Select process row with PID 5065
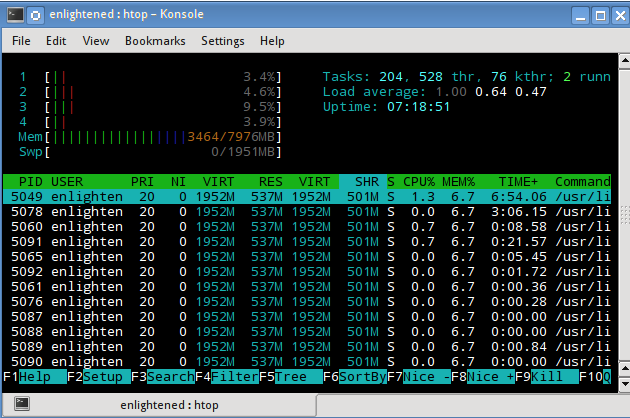Image resolution: width=630 pixels, height=418 pixels. pos(307,256)
